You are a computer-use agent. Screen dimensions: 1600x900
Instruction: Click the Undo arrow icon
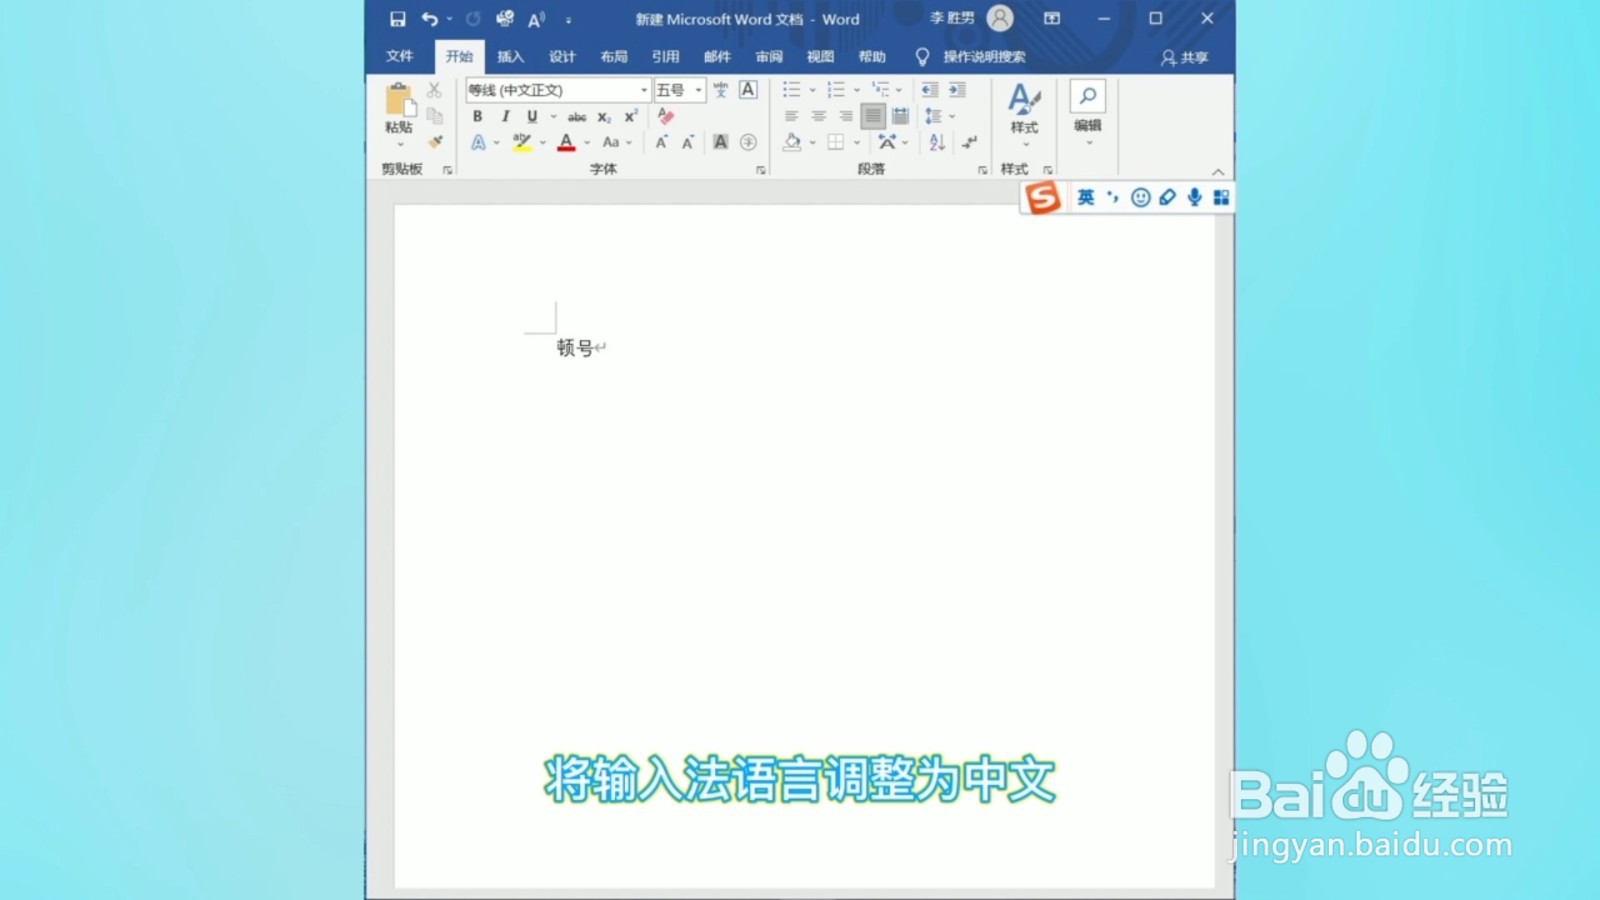click(430, 19)
